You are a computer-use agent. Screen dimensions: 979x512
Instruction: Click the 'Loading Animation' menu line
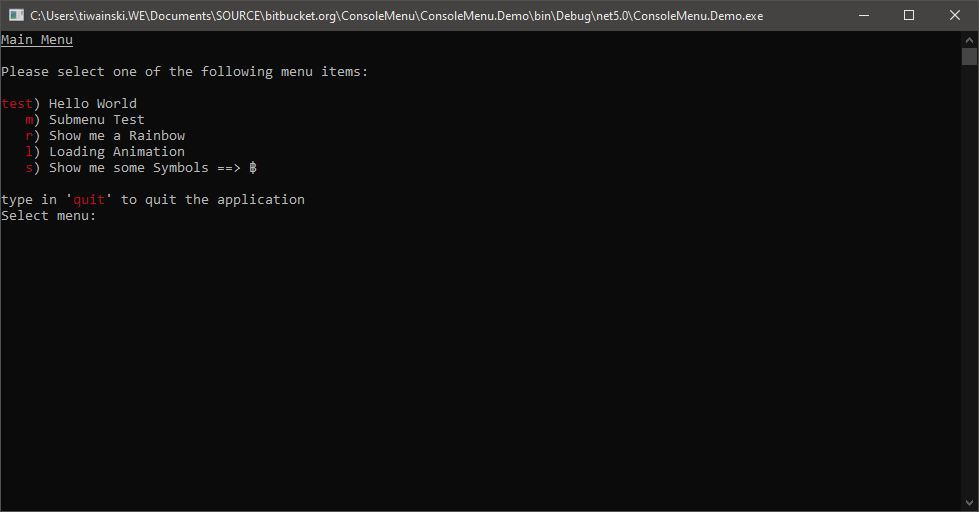coord(116,152)
